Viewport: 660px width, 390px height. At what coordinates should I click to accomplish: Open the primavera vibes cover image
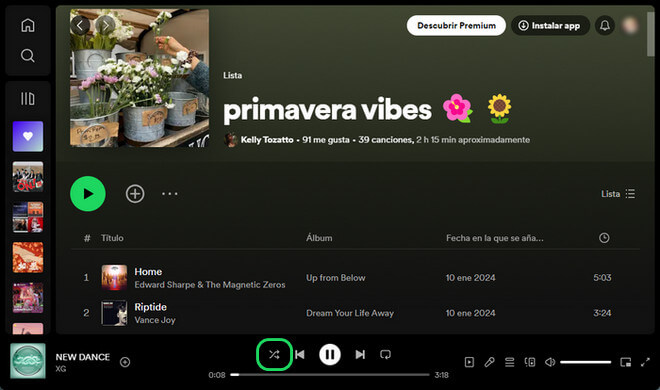139,78
